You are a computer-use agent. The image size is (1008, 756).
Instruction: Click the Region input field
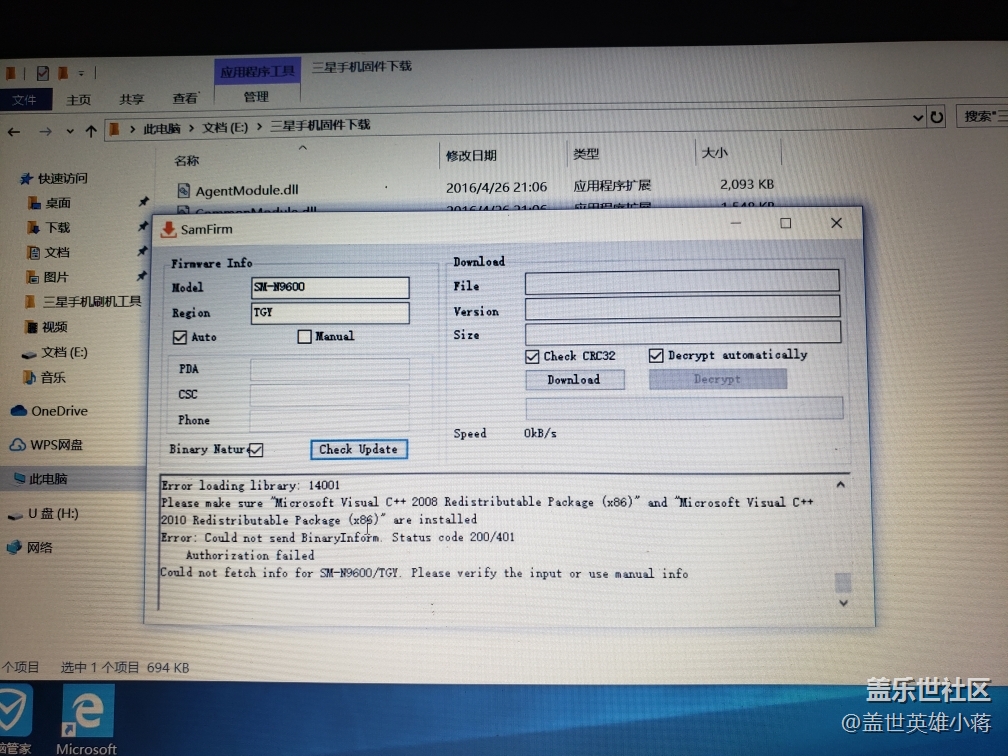[330, 313]
